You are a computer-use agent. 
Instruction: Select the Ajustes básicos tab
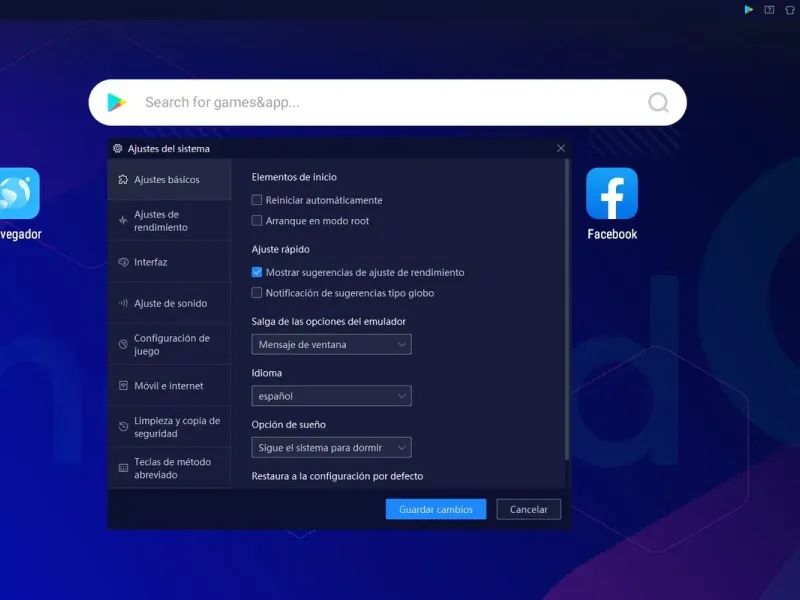tap(169, 180)
